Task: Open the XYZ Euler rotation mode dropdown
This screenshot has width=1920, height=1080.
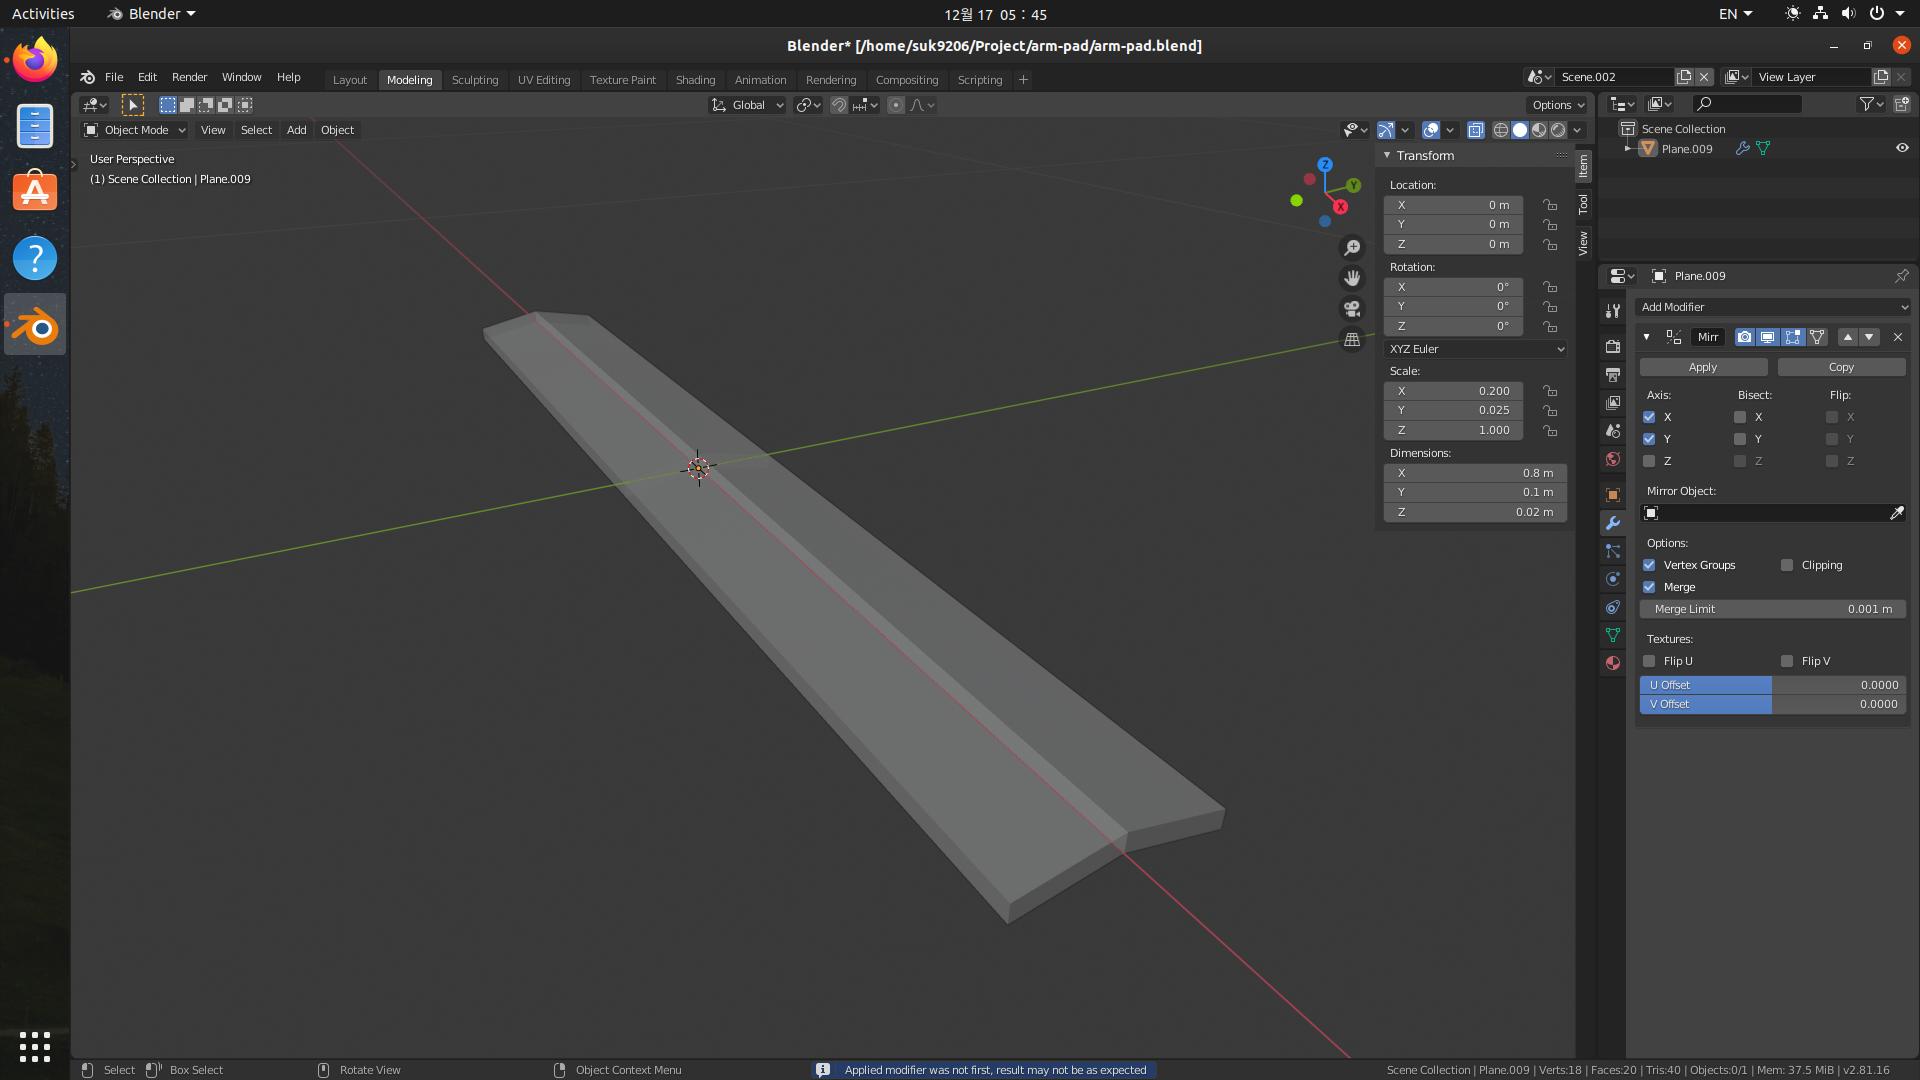Action: (x=1475, y=349)
